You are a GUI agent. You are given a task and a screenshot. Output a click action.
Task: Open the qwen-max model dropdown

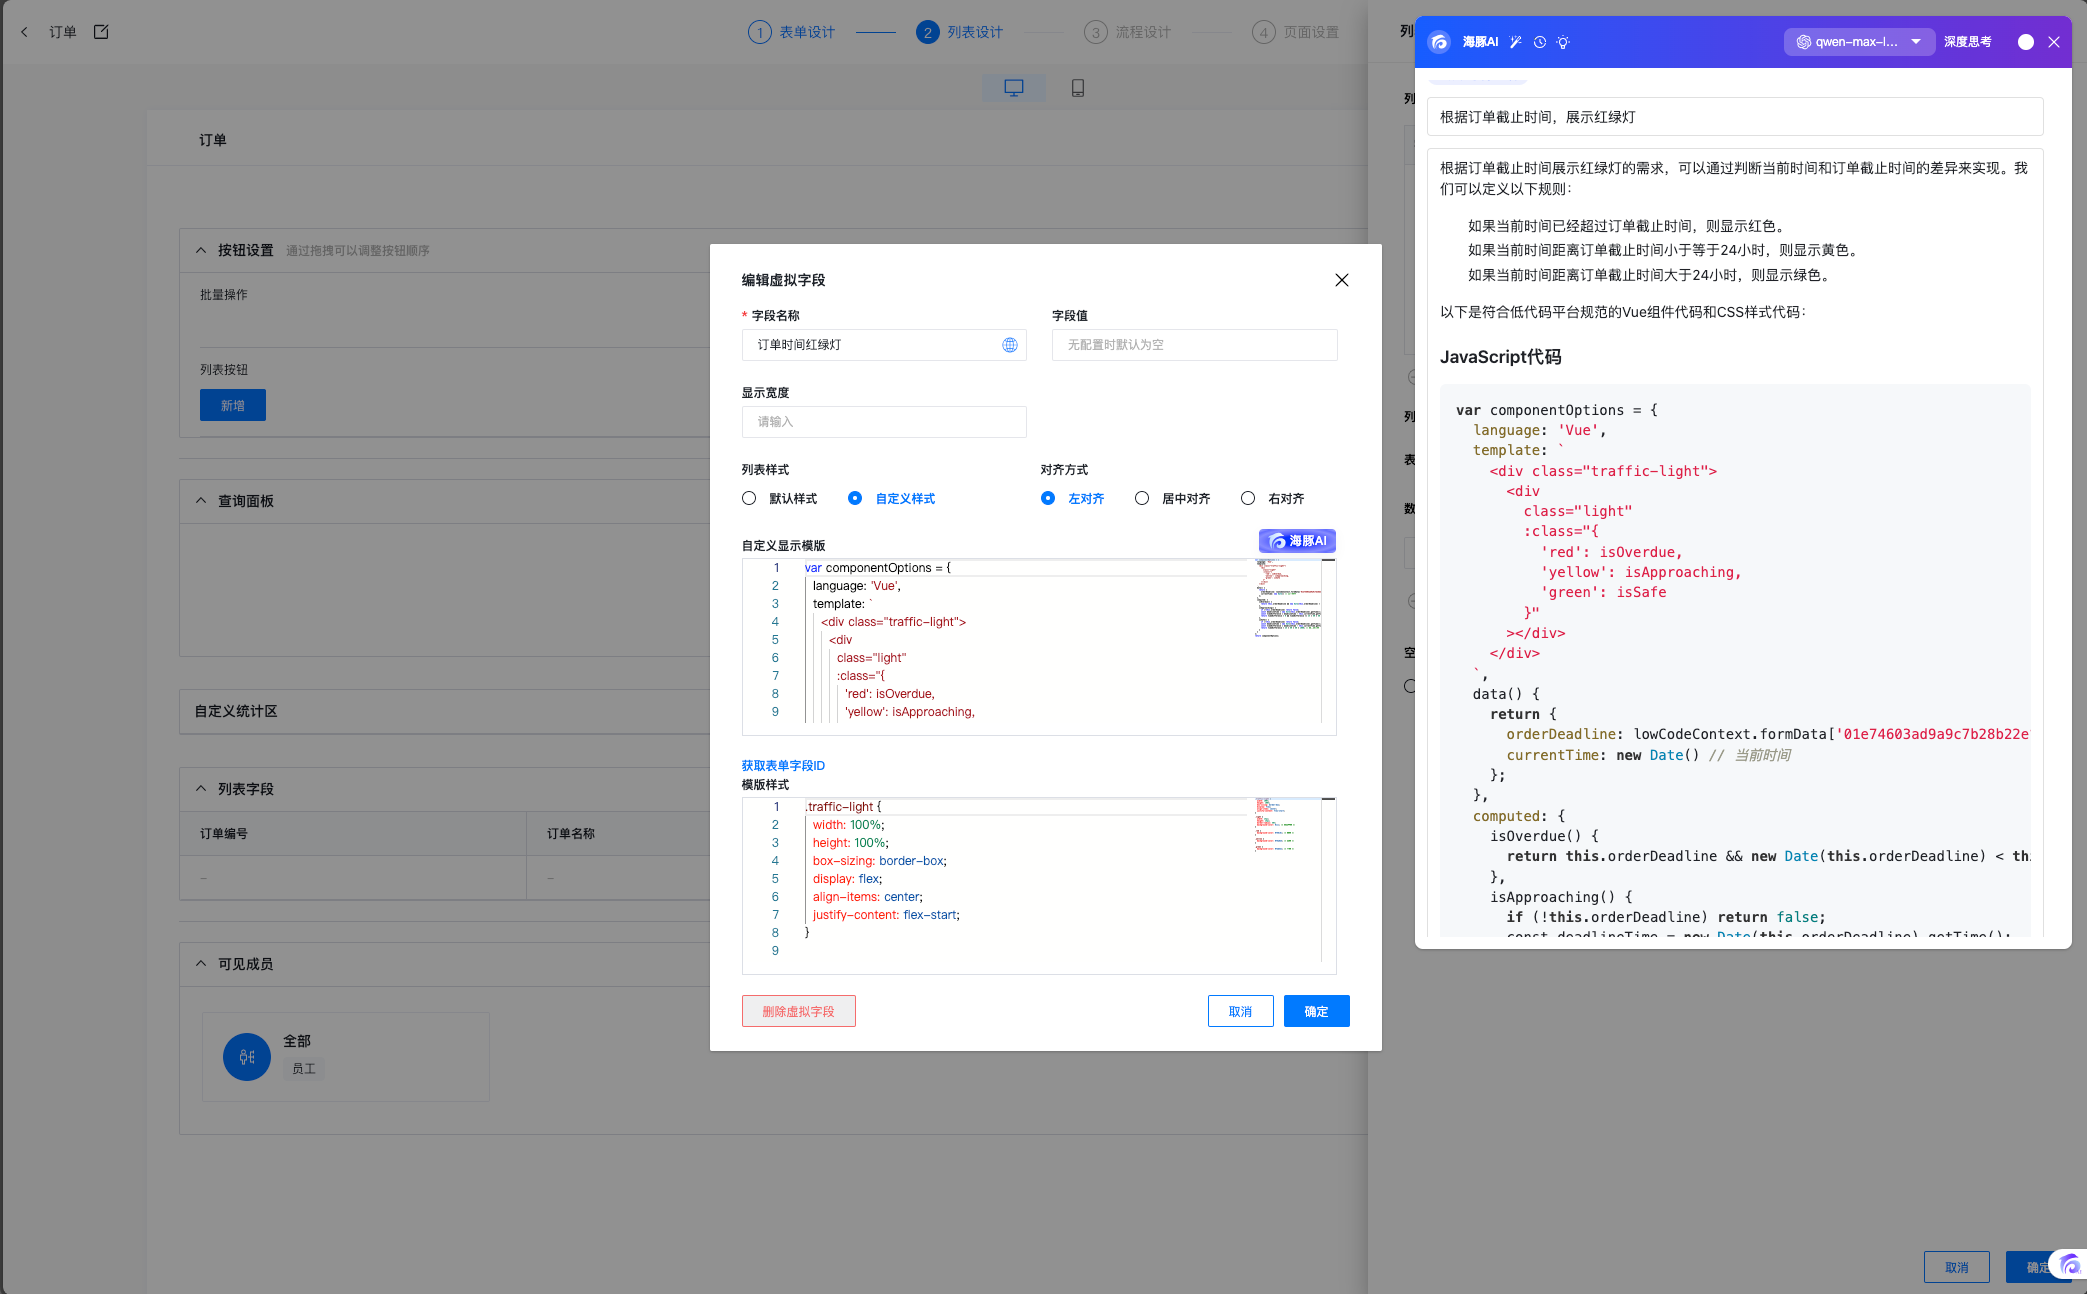1859,42
